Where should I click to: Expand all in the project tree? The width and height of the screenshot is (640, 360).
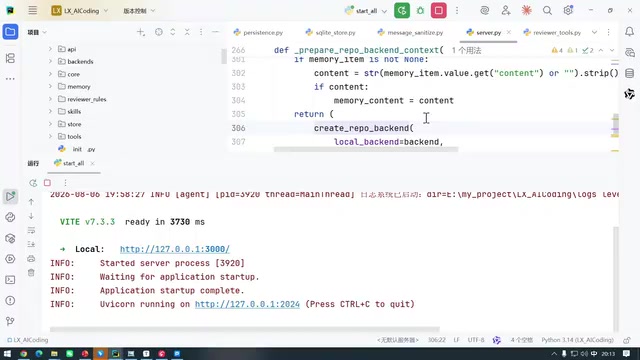pos(173,32)
